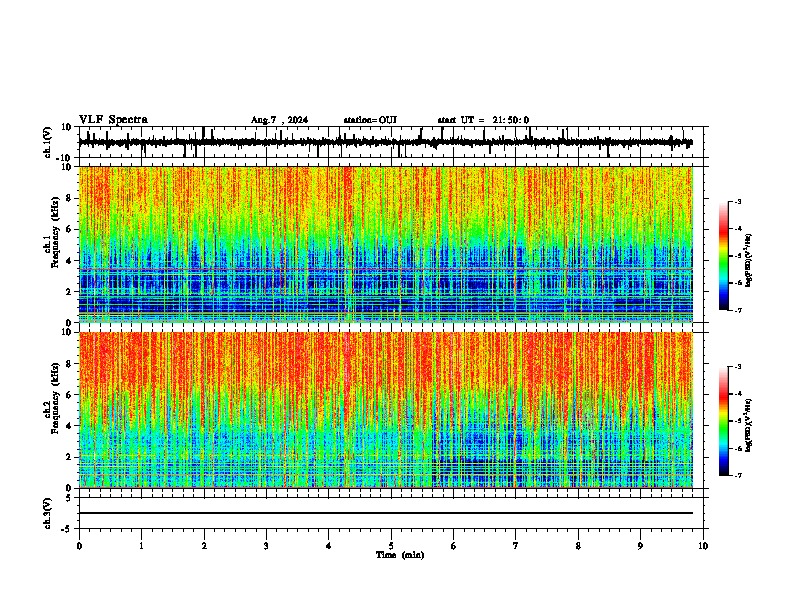
Task: Click the time axis tick label "8"
Action: pos(578,546)
